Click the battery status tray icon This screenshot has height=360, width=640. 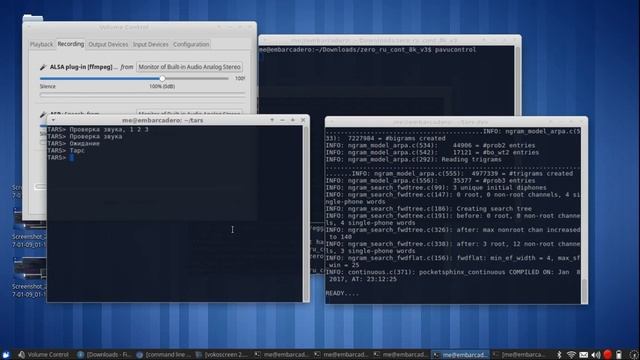click(x=619, y=355)
